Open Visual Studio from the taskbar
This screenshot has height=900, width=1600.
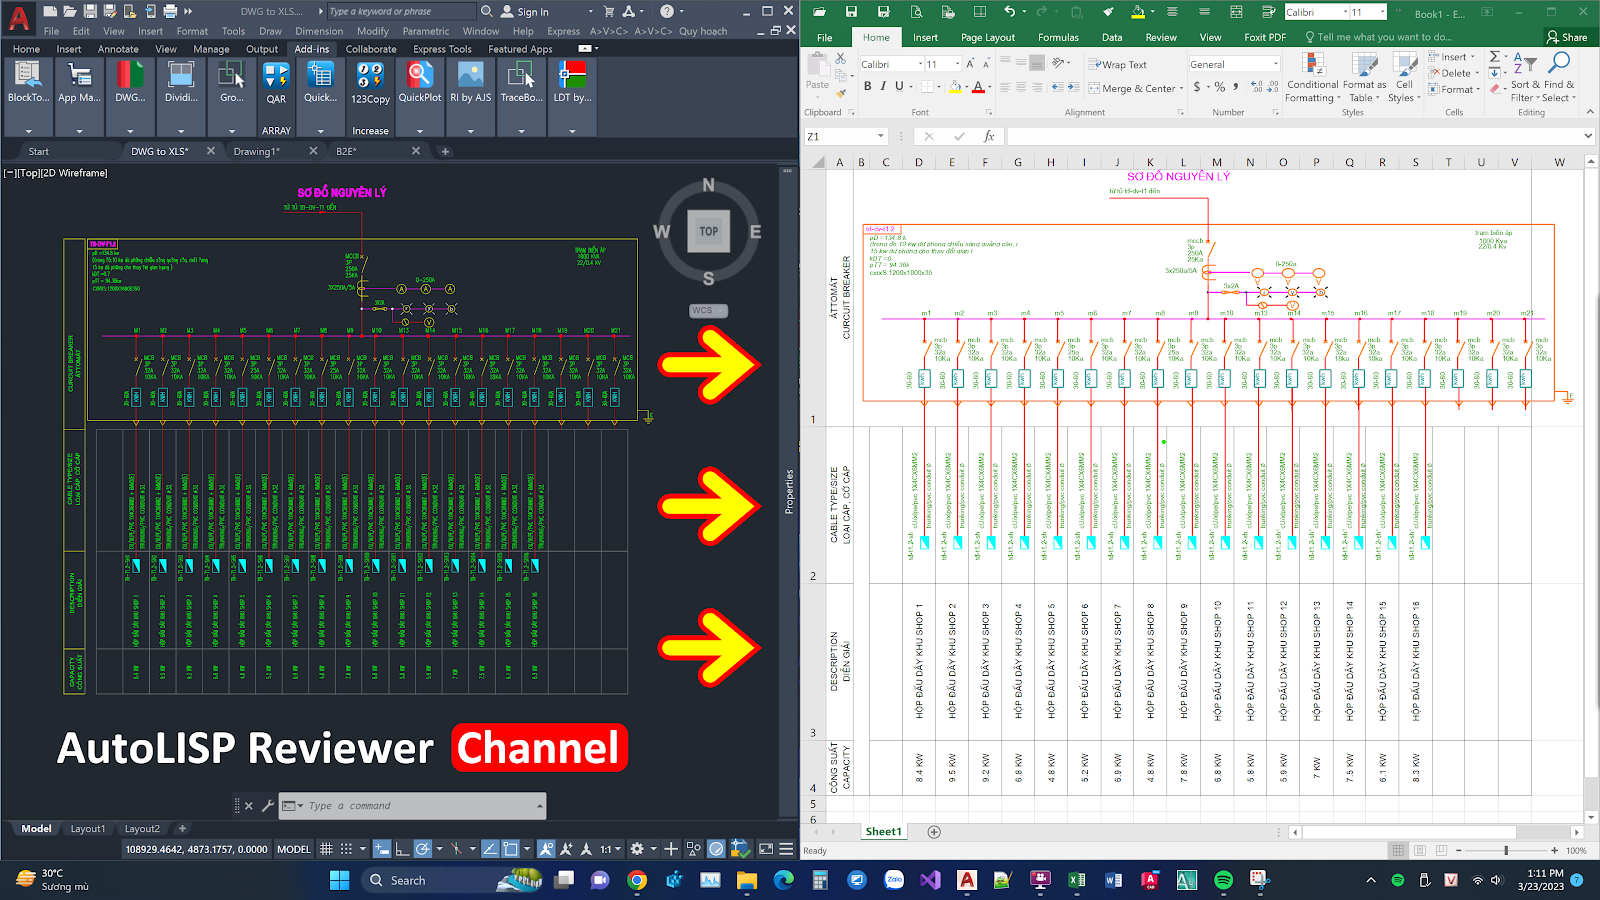pos(930,880)
